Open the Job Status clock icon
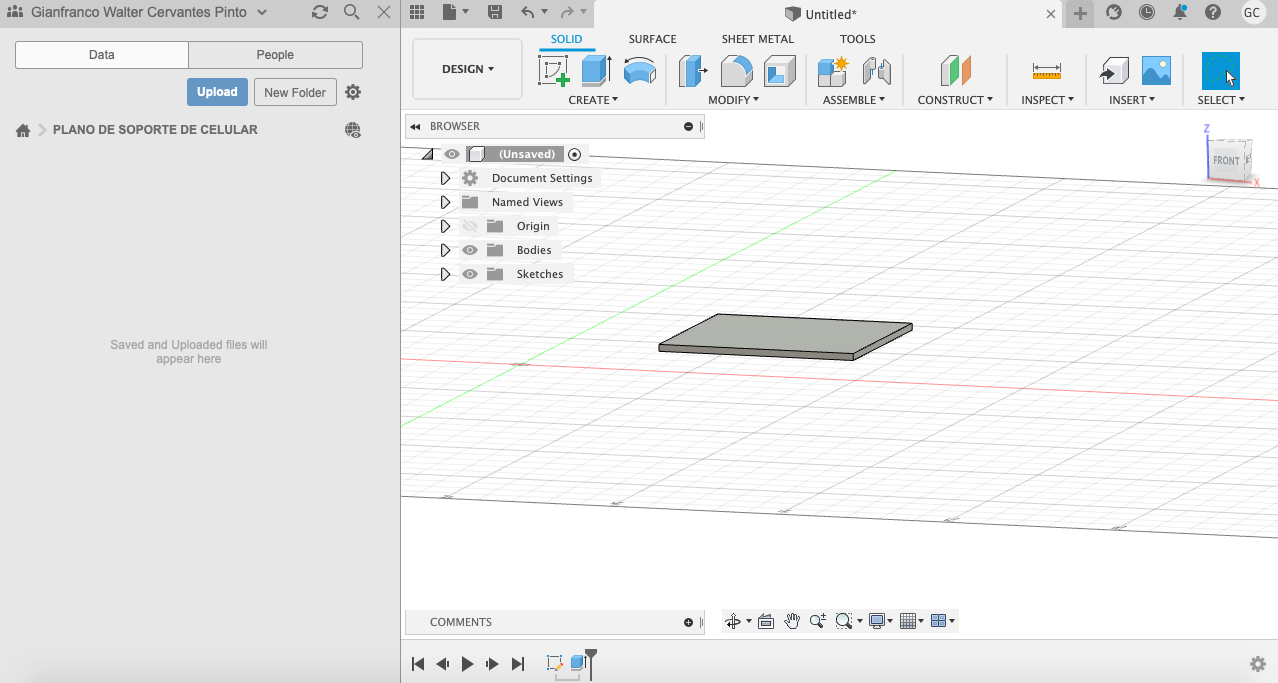This screenshot has width=1278, height=683. coord(1147,13)
